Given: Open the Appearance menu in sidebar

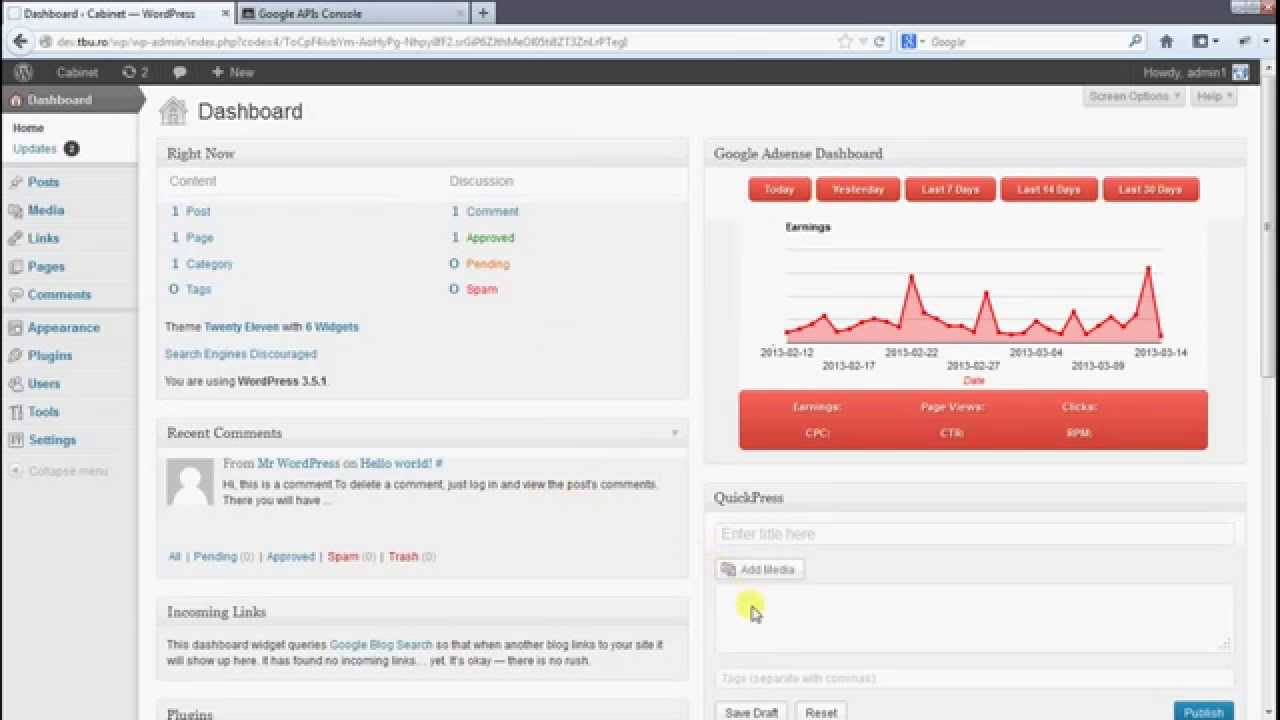Looking at the screenshot, I should pos(63,327).
